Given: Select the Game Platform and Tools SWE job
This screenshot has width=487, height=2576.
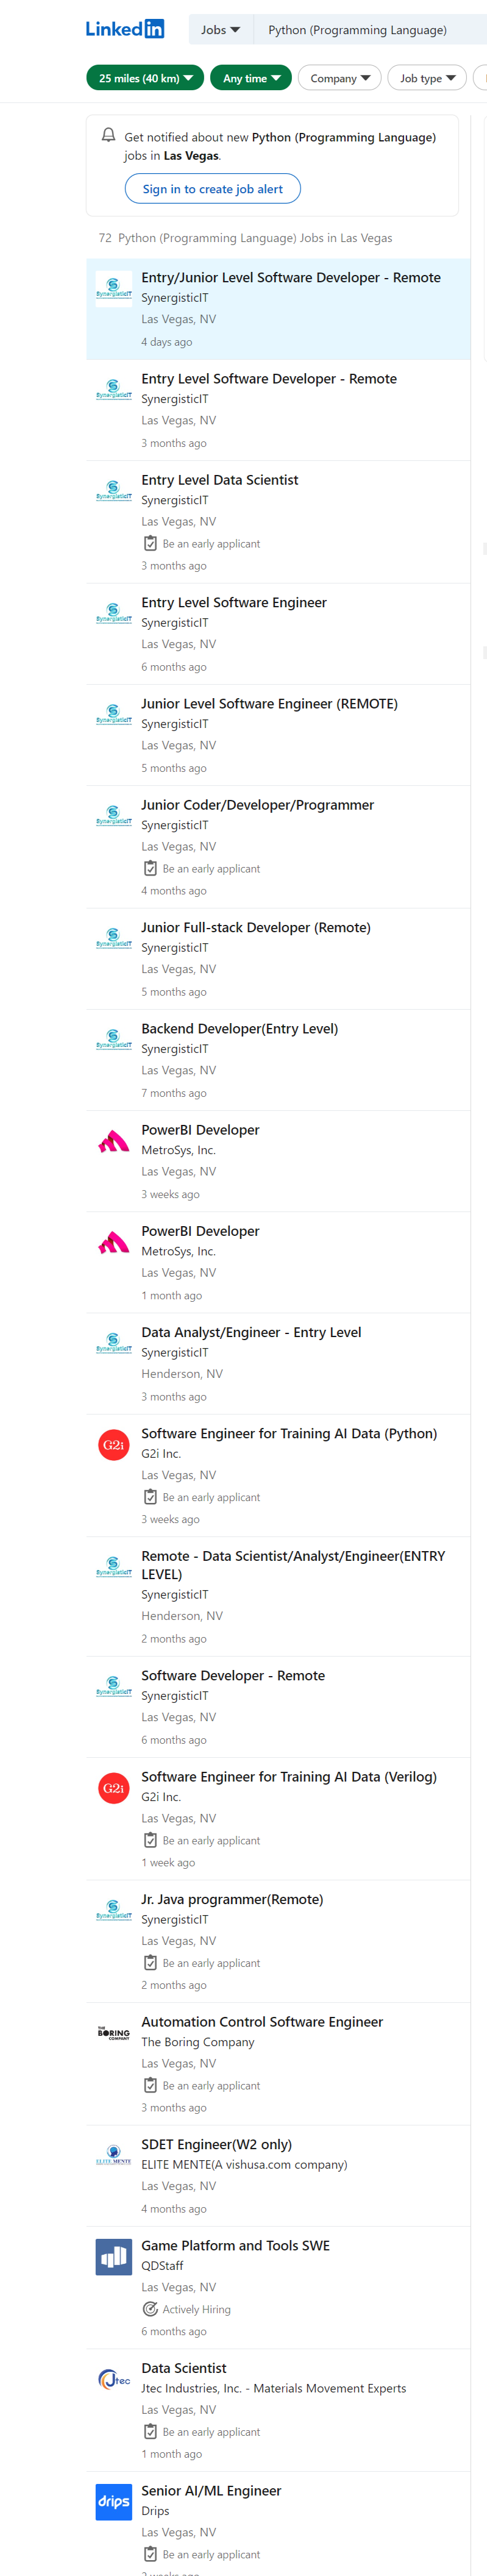Looking at the screenshot, I should click(x=235, y=2246).
